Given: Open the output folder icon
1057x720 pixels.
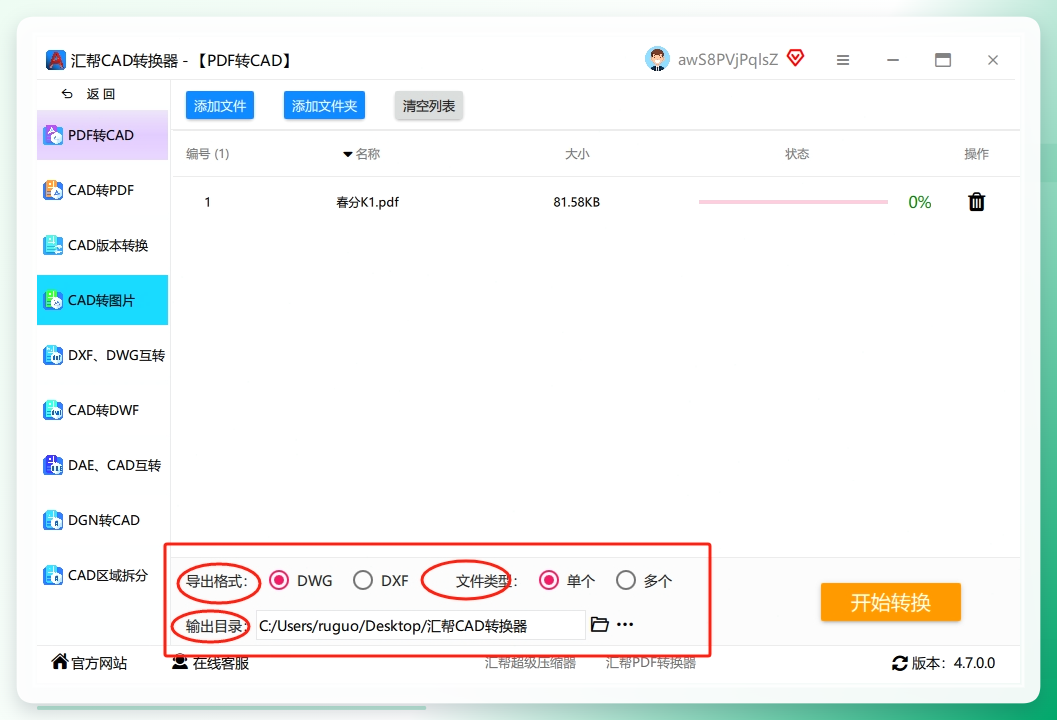Looking at the screenshot, I should pyautogui.click(x=599, y=624).
